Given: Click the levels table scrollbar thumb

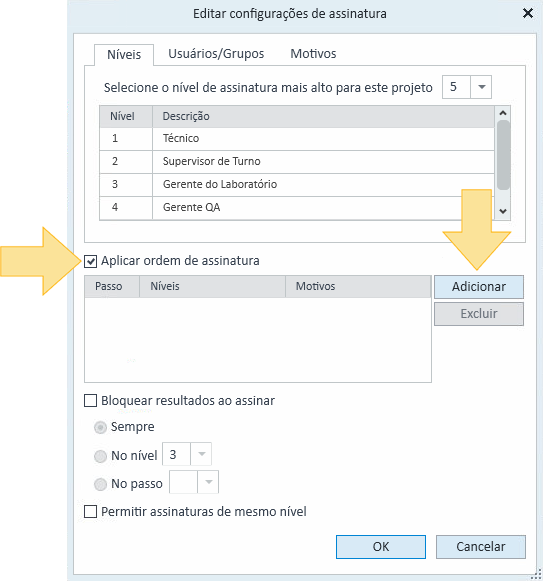Looking at the screenshot, I should pyautogui.click(x=503, y=155).
